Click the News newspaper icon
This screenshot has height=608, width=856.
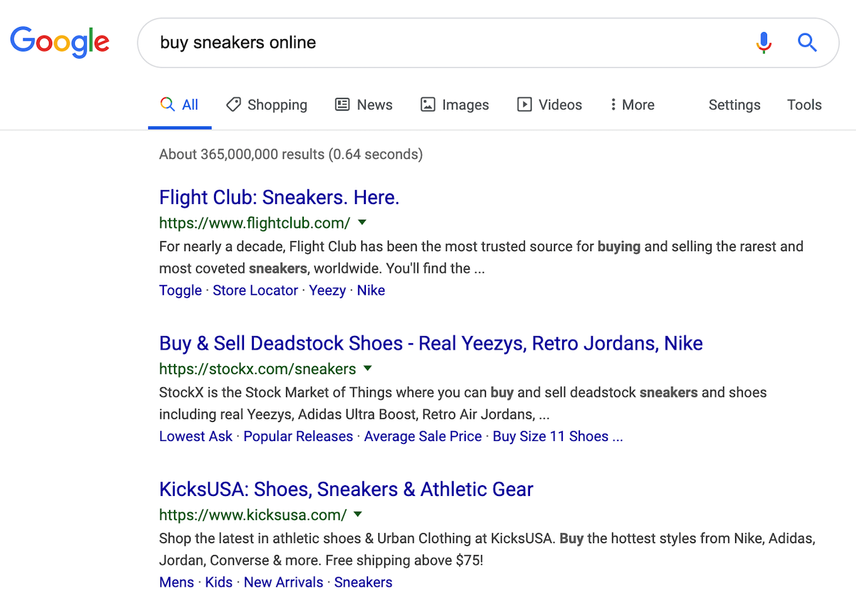tap(342, 104)
